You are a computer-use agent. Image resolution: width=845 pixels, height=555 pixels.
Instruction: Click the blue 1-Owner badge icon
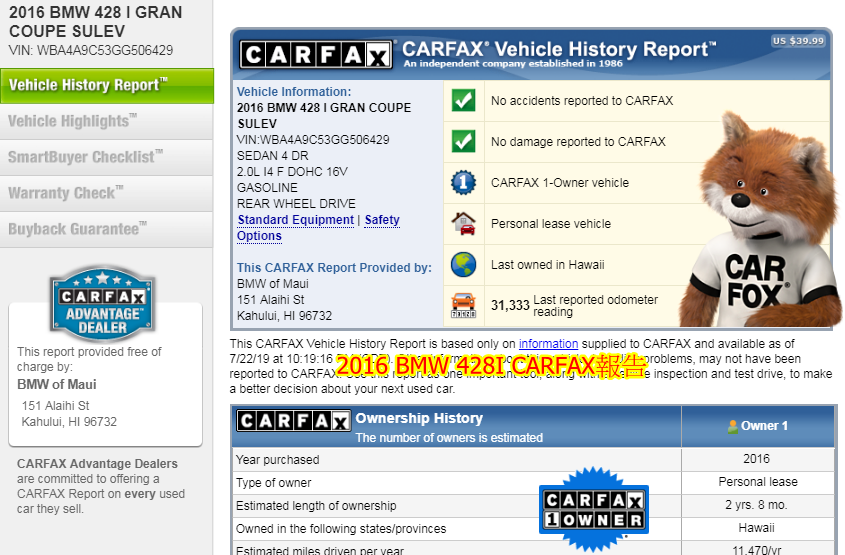click(463, 183)
